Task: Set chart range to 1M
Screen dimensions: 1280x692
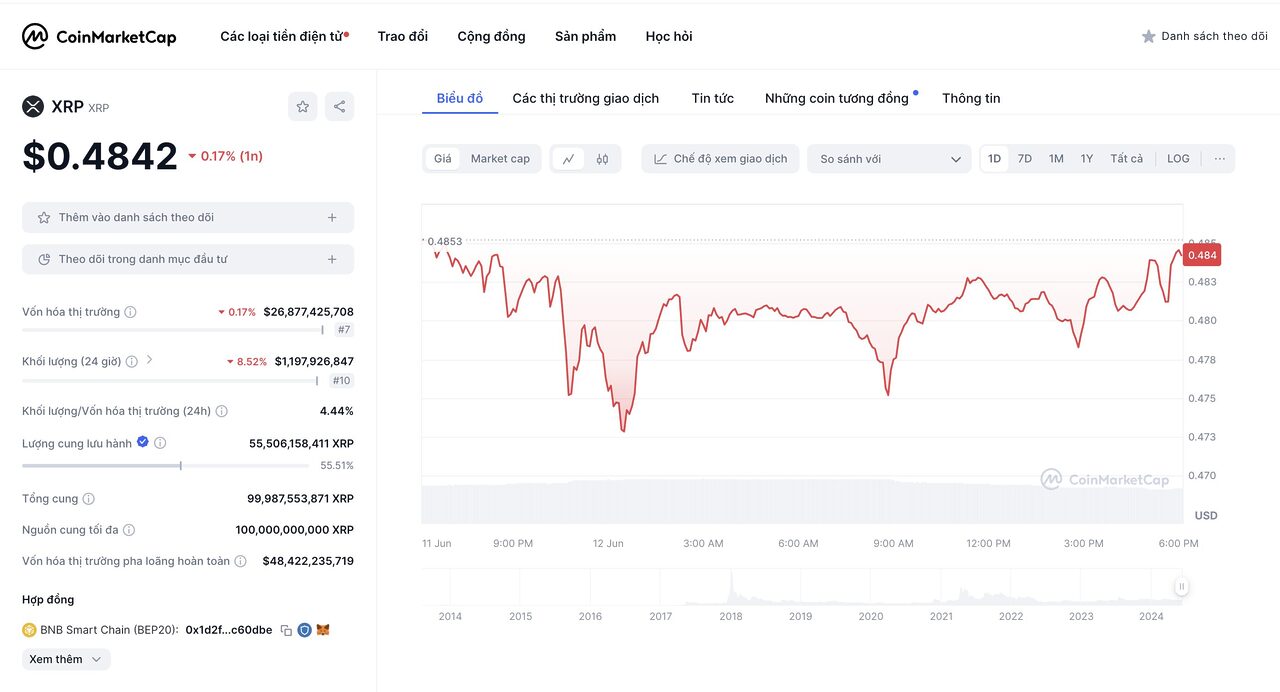Action: click(x=1056, y=159)
